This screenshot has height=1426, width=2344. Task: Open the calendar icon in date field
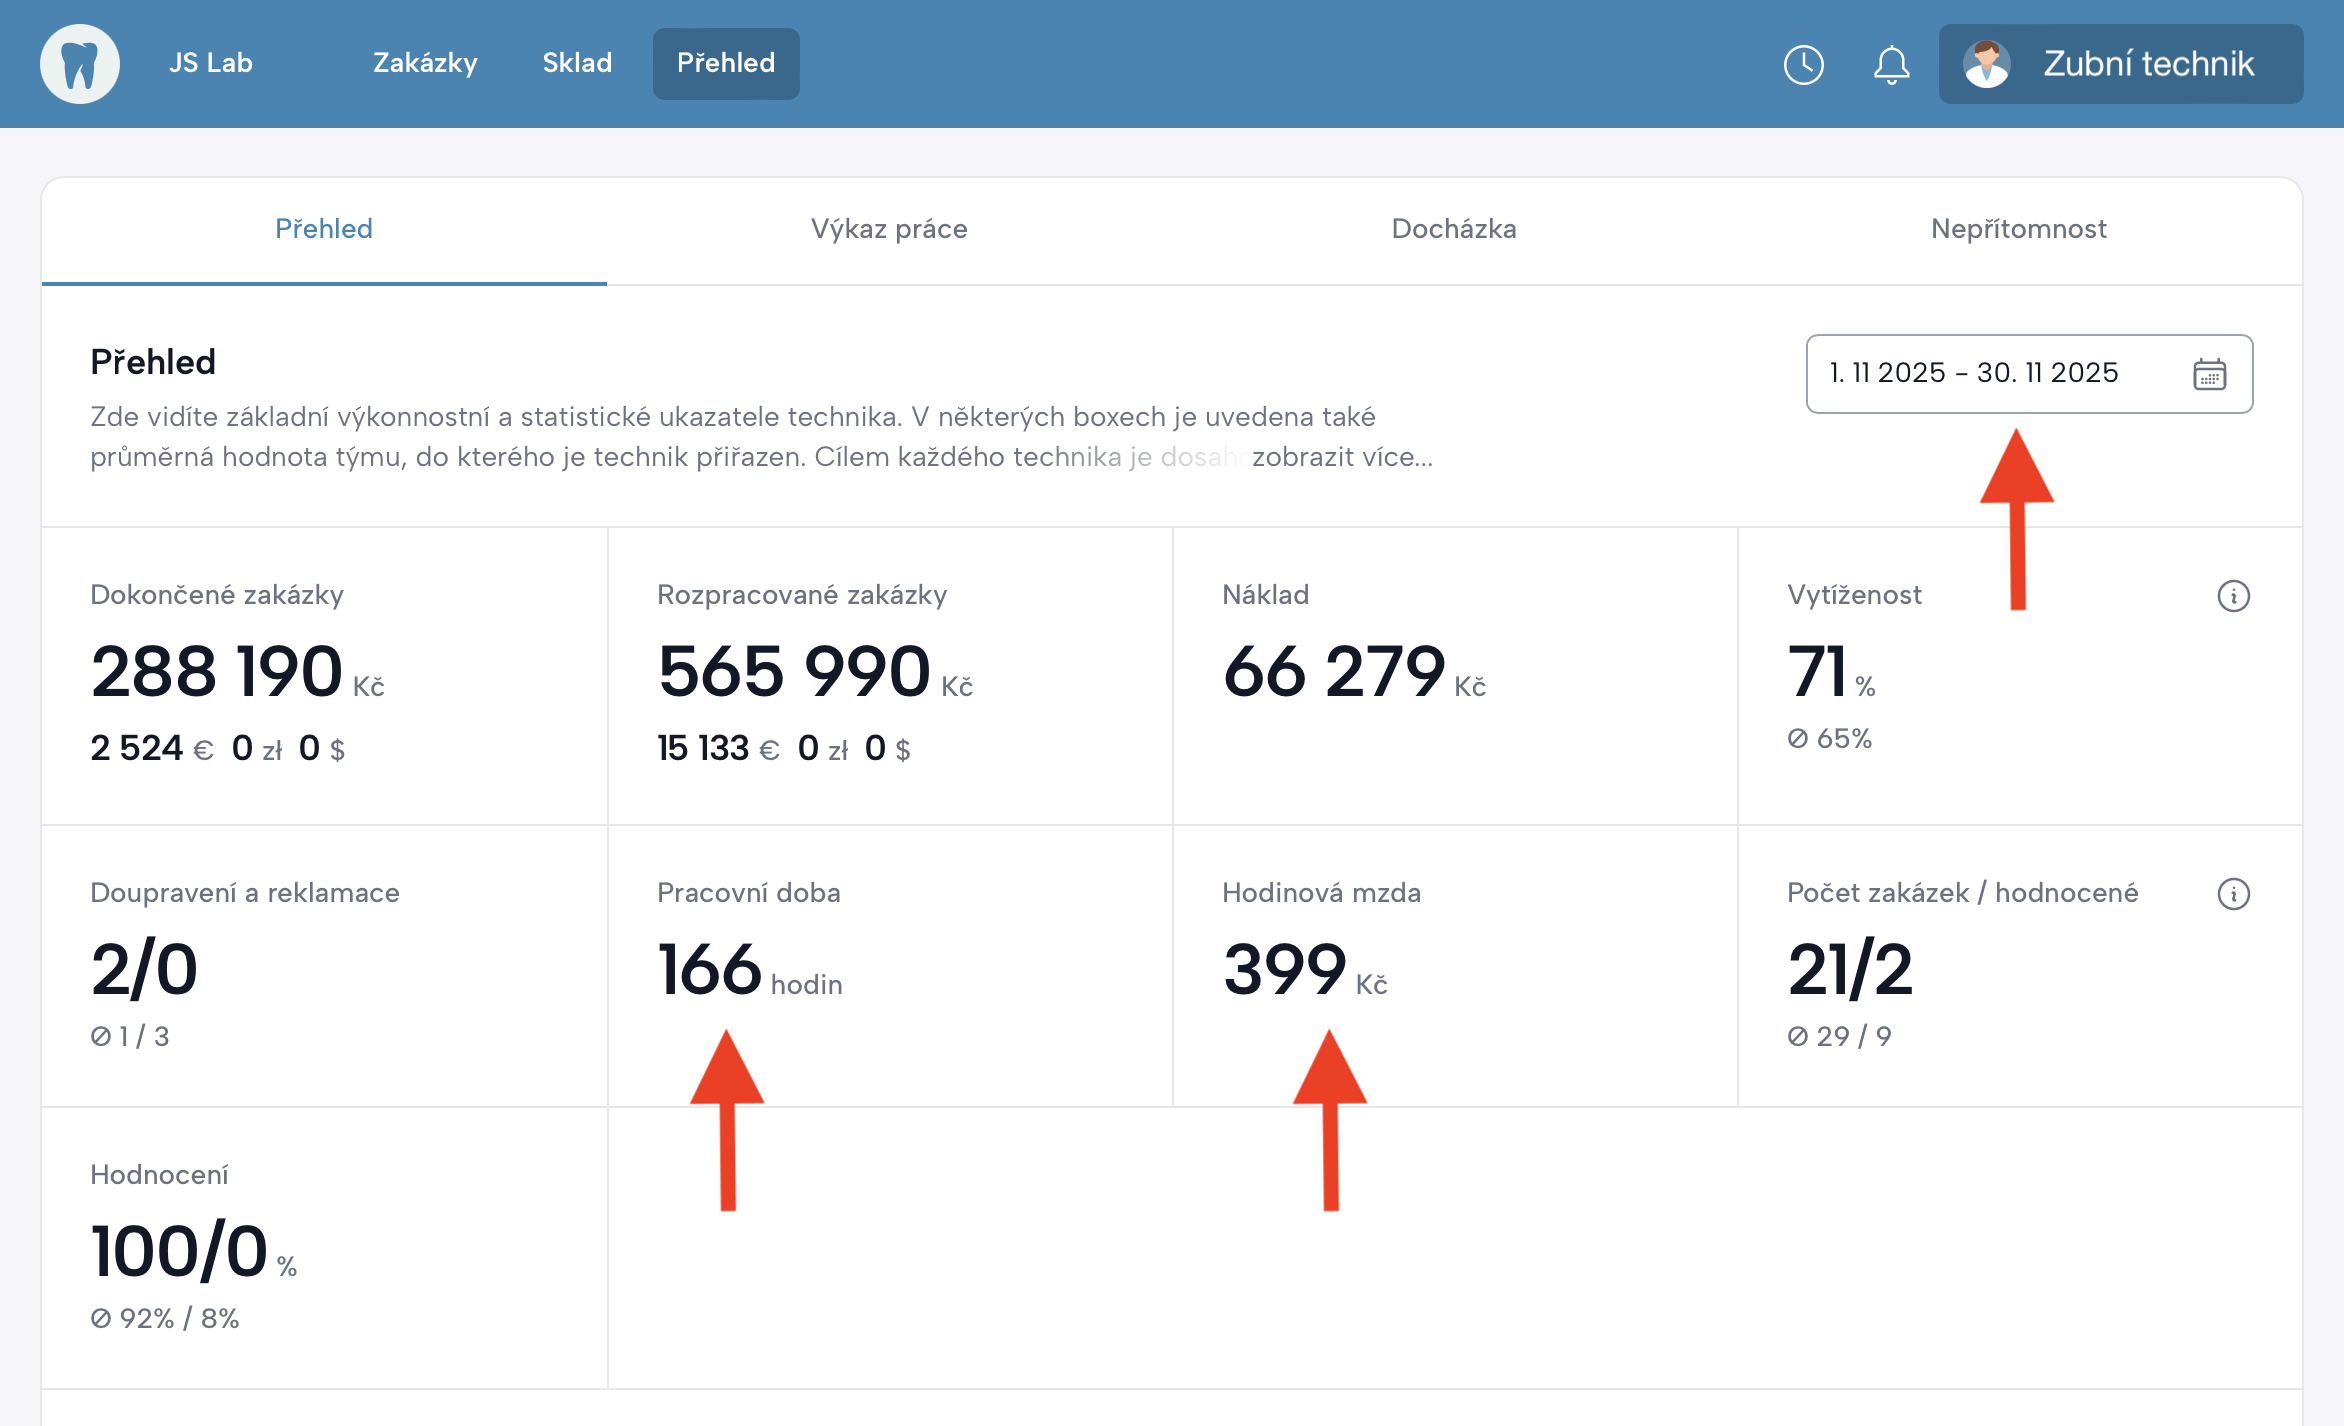tap(2209, 374)
